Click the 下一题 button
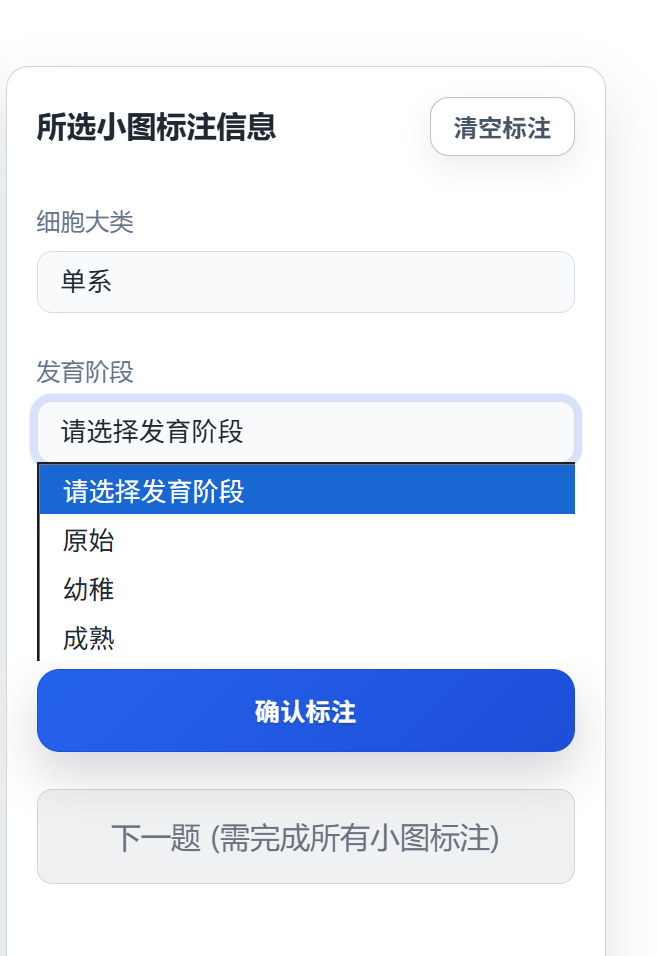The width and height of the screenshot is (657, 956). (305, 837)
